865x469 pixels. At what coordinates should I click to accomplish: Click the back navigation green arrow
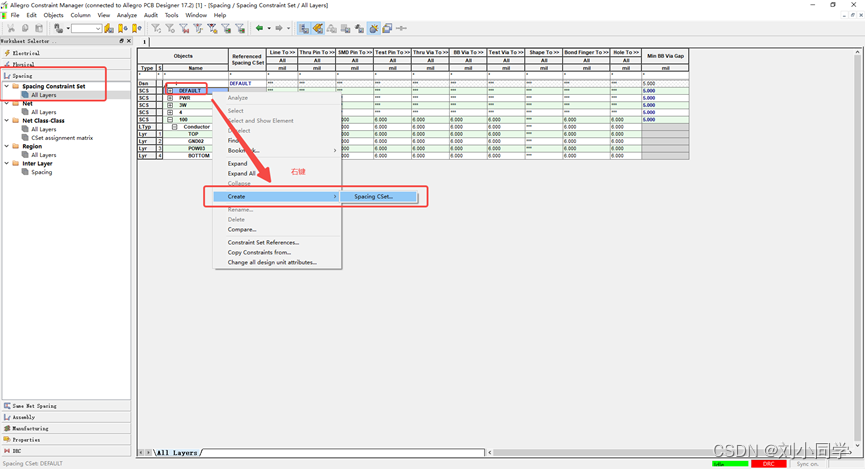click(x=260, y=29)
